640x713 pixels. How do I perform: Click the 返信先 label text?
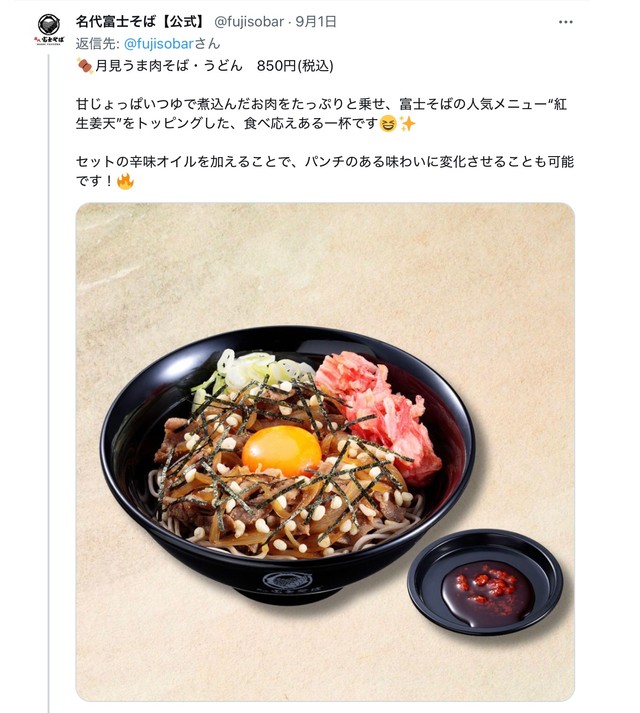[98, 44]
